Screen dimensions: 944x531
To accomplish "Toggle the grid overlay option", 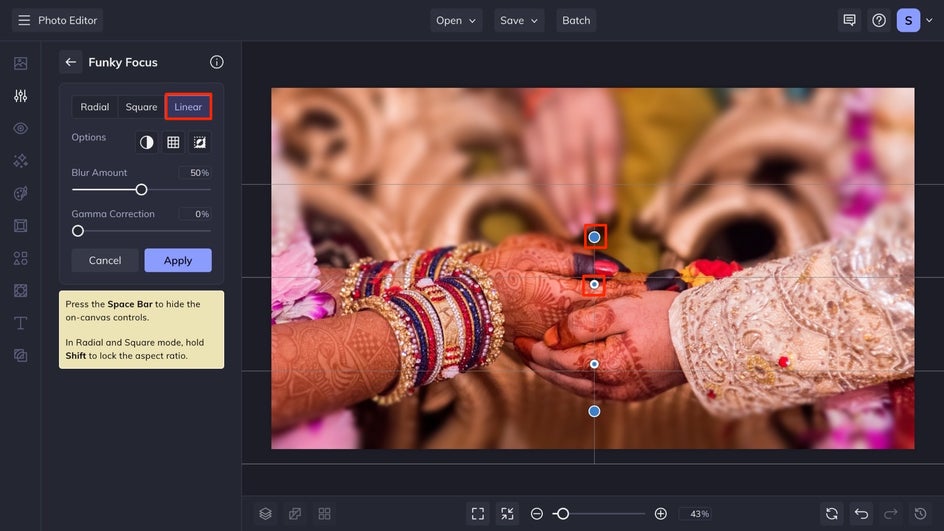I will click(173, 143).
